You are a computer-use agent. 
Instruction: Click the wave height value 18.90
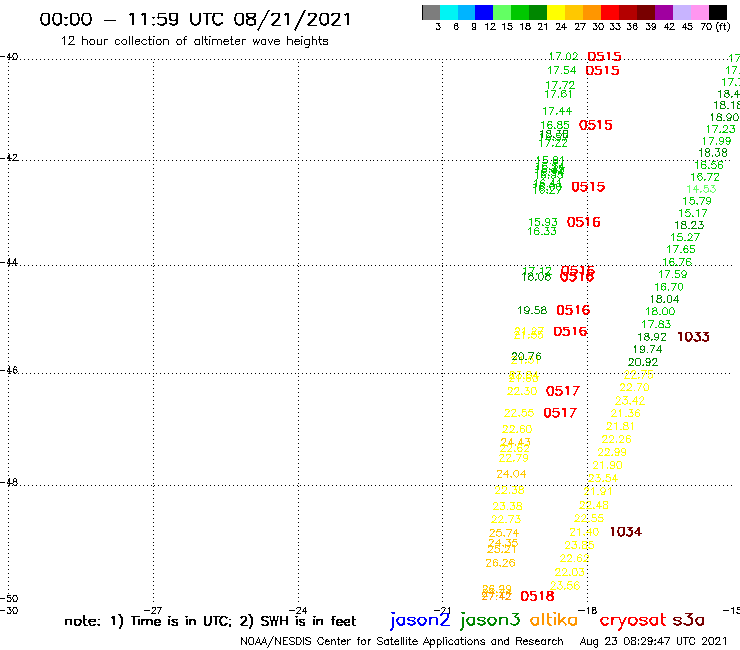click(724, 118)
